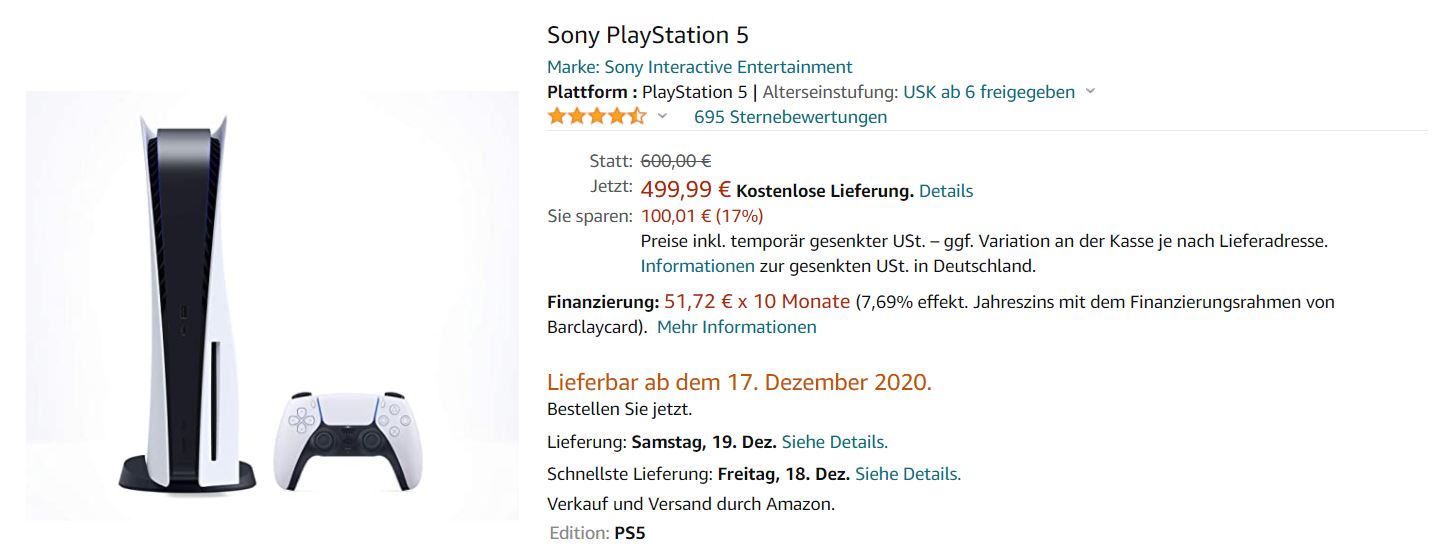The width and height of the screenshot is (1432, 558).
Task: Select the PS5 edition label
Action: tap(629, 533)
